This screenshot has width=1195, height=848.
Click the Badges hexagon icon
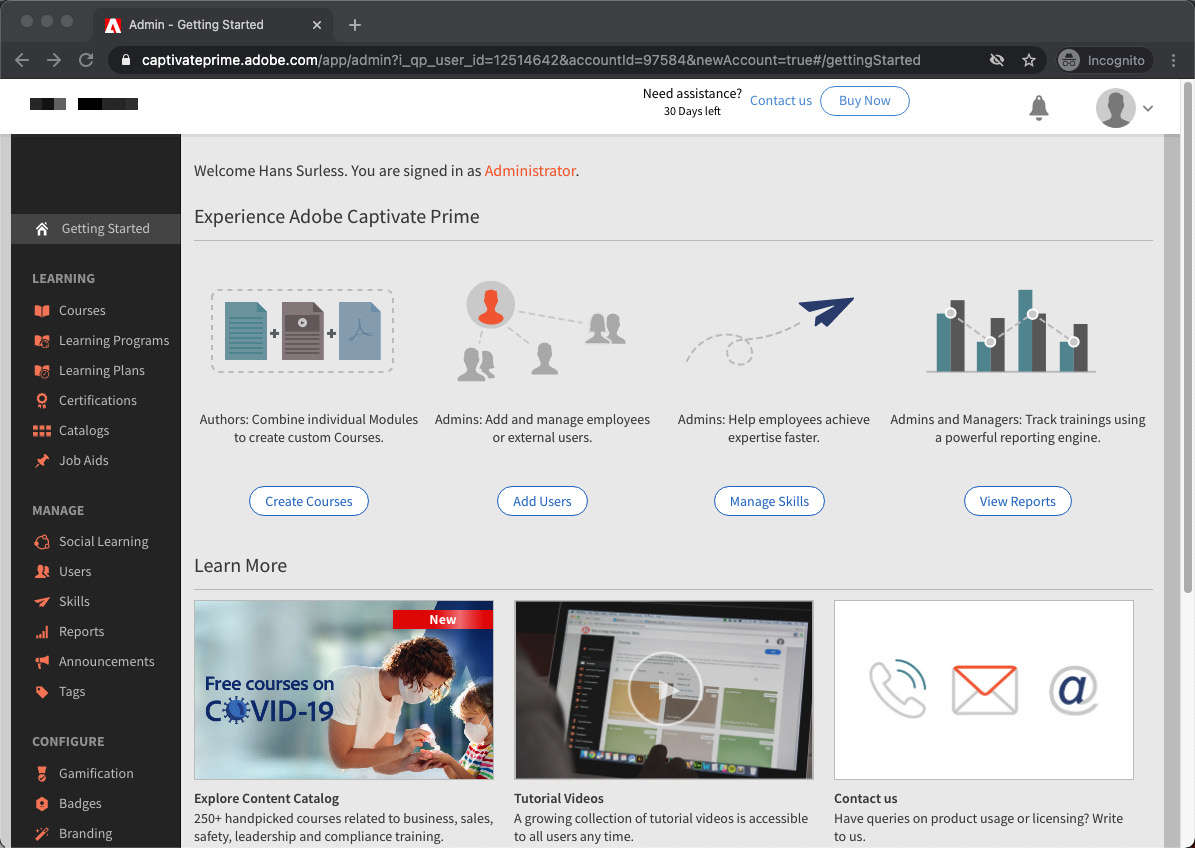[42, 804]
